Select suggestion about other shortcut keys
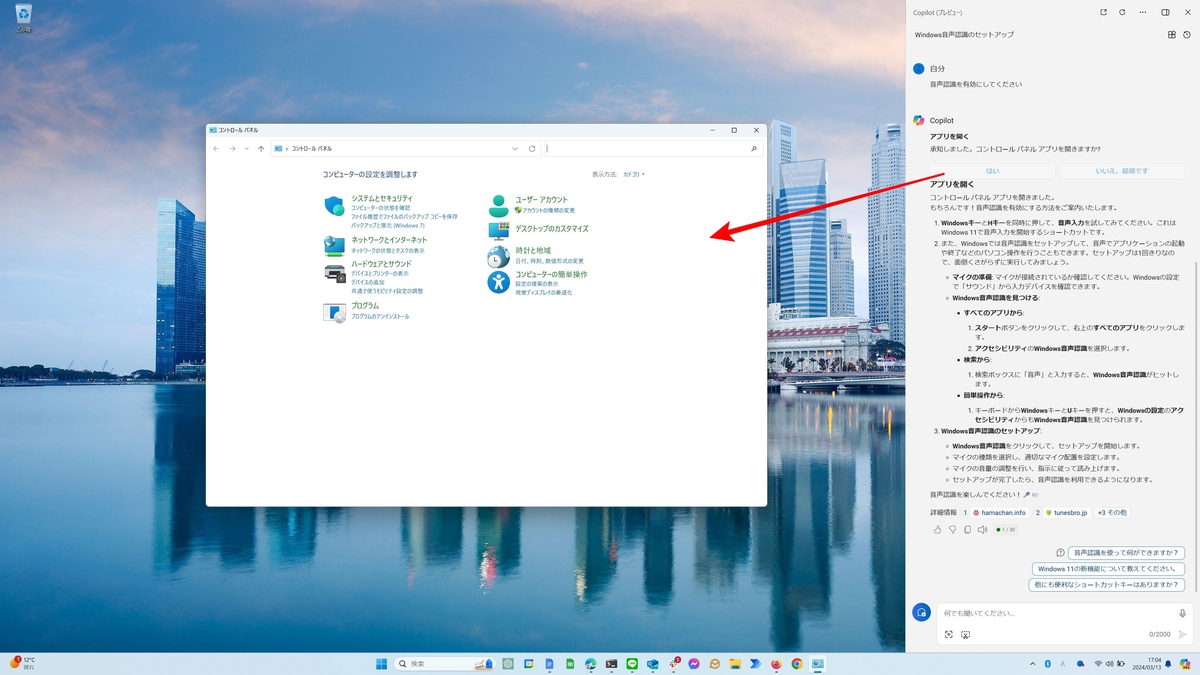 coord(1107,585)
